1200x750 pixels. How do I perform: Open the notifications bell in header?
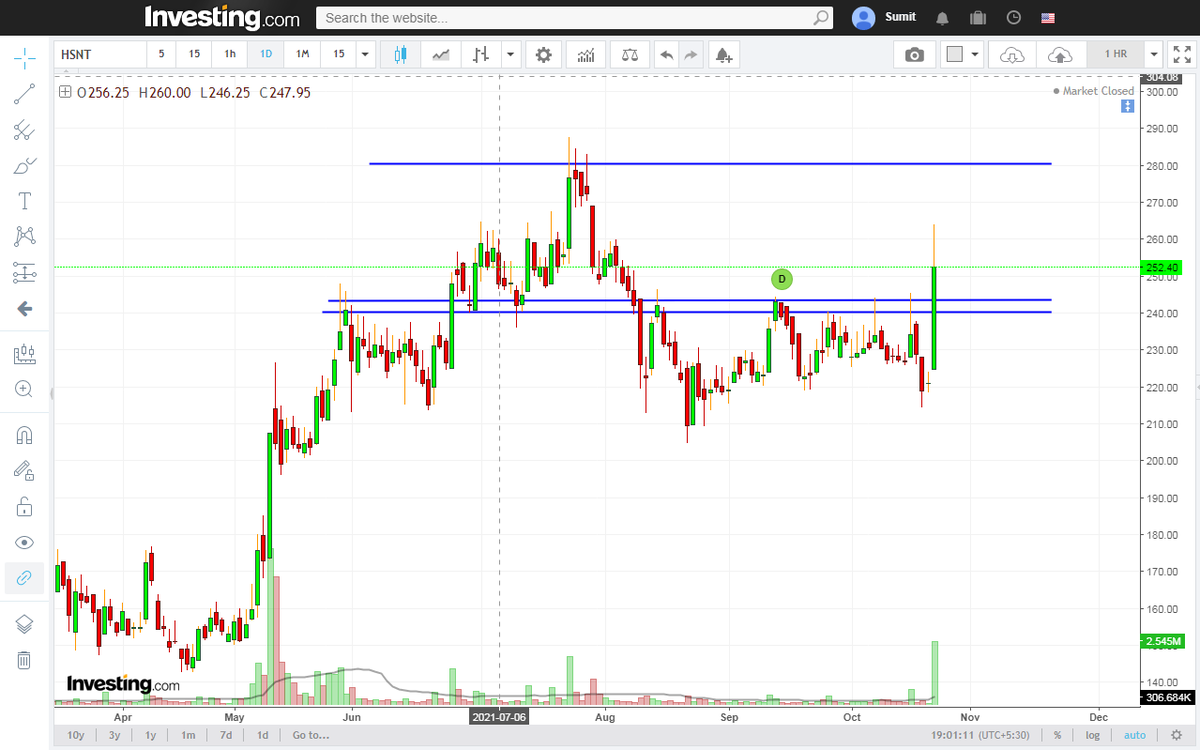[943, 18]
